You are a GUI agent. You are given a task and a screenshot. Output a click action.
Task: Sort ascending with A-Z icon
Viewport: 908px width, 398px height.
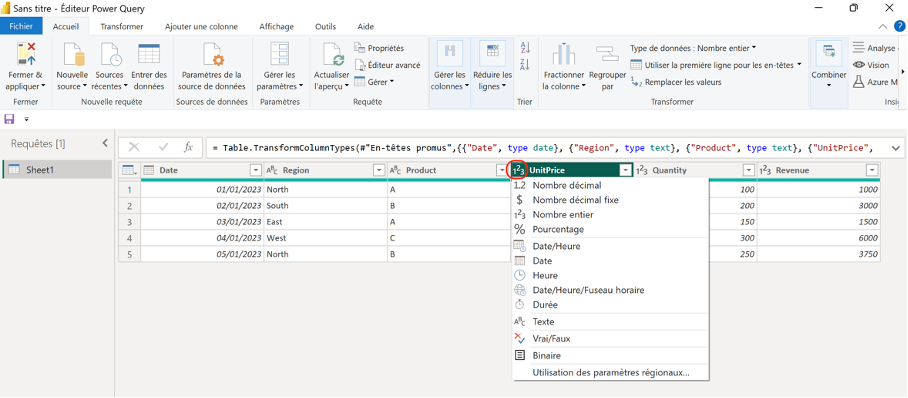coord(526,48)
